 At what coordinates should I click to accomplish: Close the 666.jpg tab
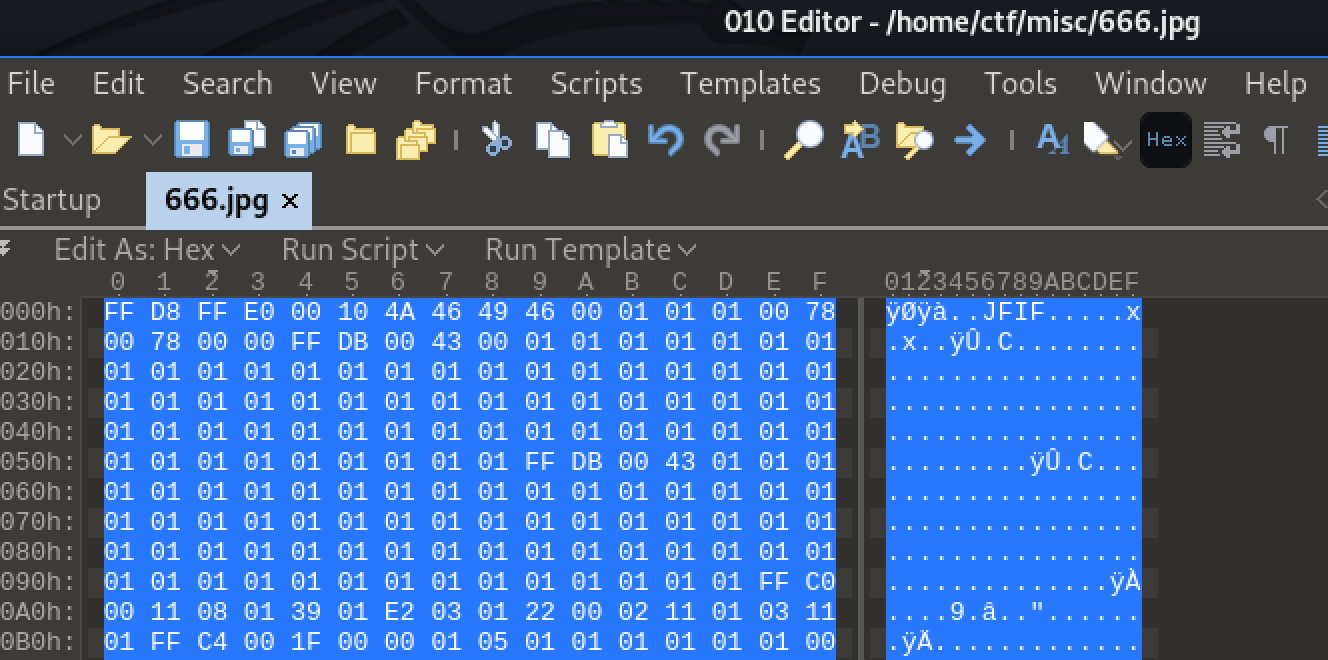[290, 201]
